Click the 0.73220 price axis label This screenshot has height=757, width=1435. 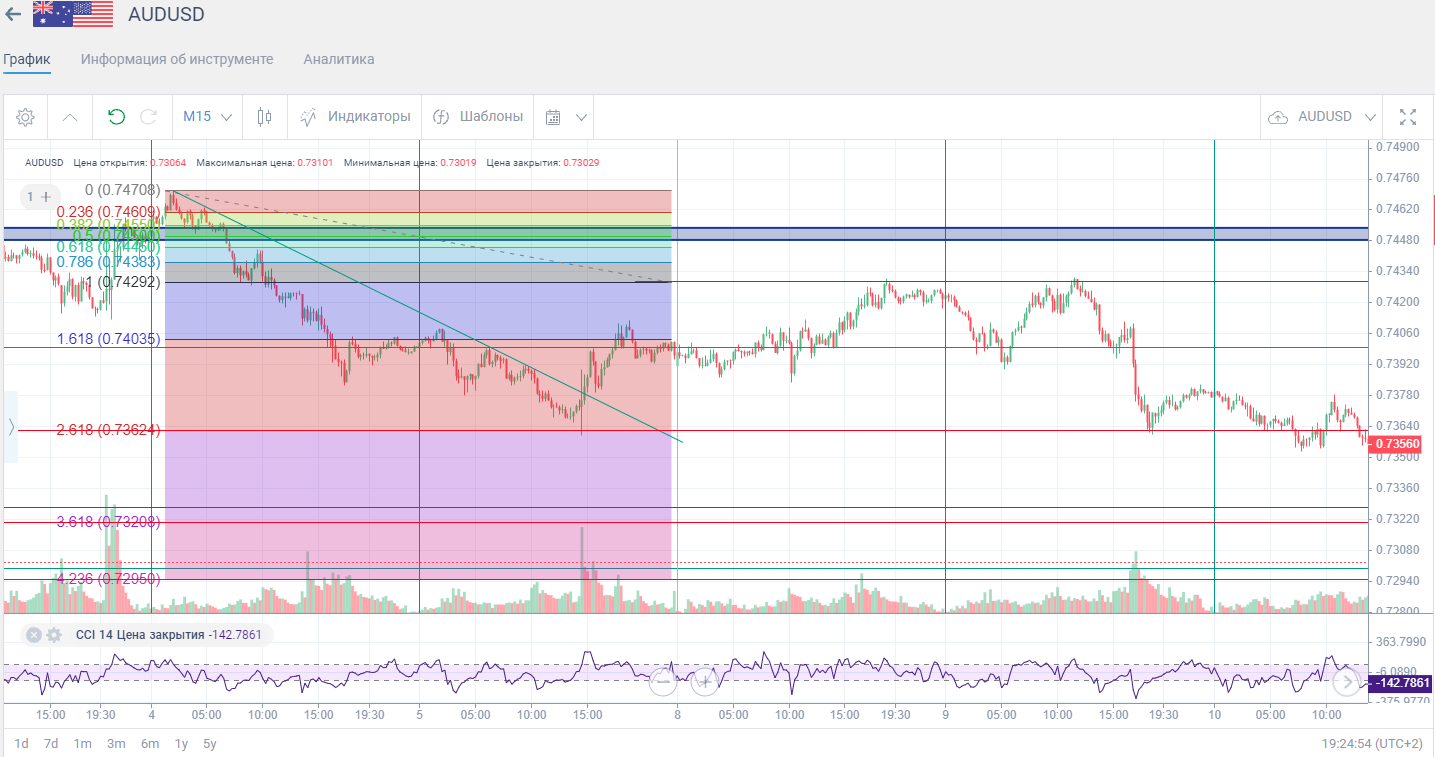pos(1397,519)
